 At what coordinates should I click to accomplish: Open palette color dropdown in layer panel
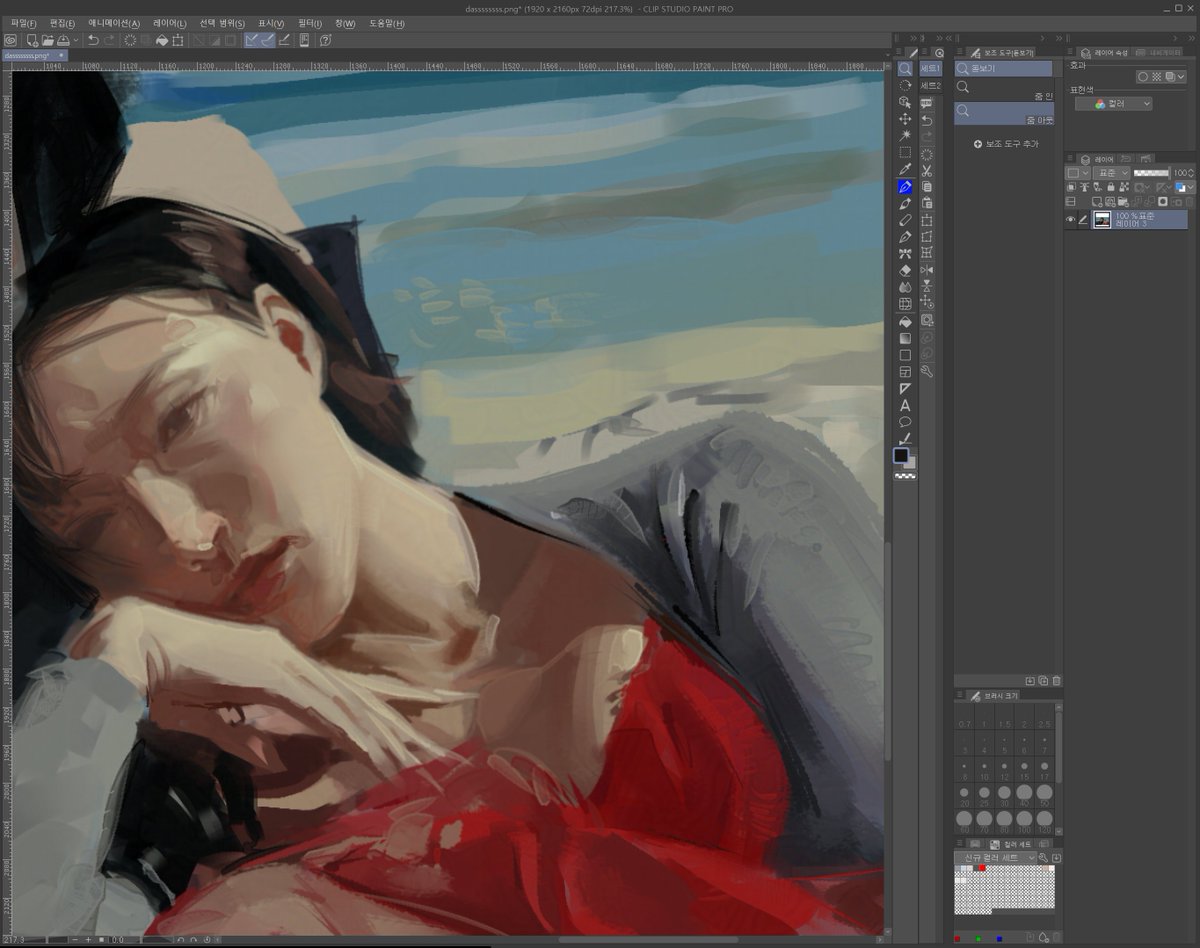point(1185,187)
